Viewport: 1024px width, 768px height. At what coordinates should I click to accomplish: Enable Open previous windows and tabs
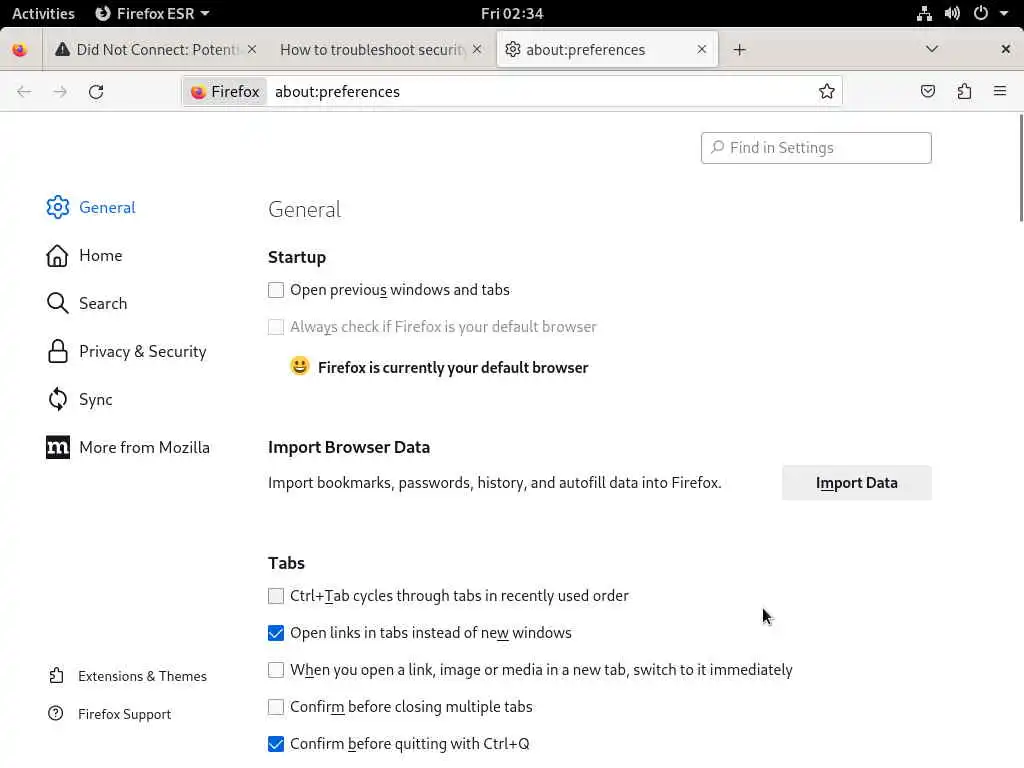276,290
